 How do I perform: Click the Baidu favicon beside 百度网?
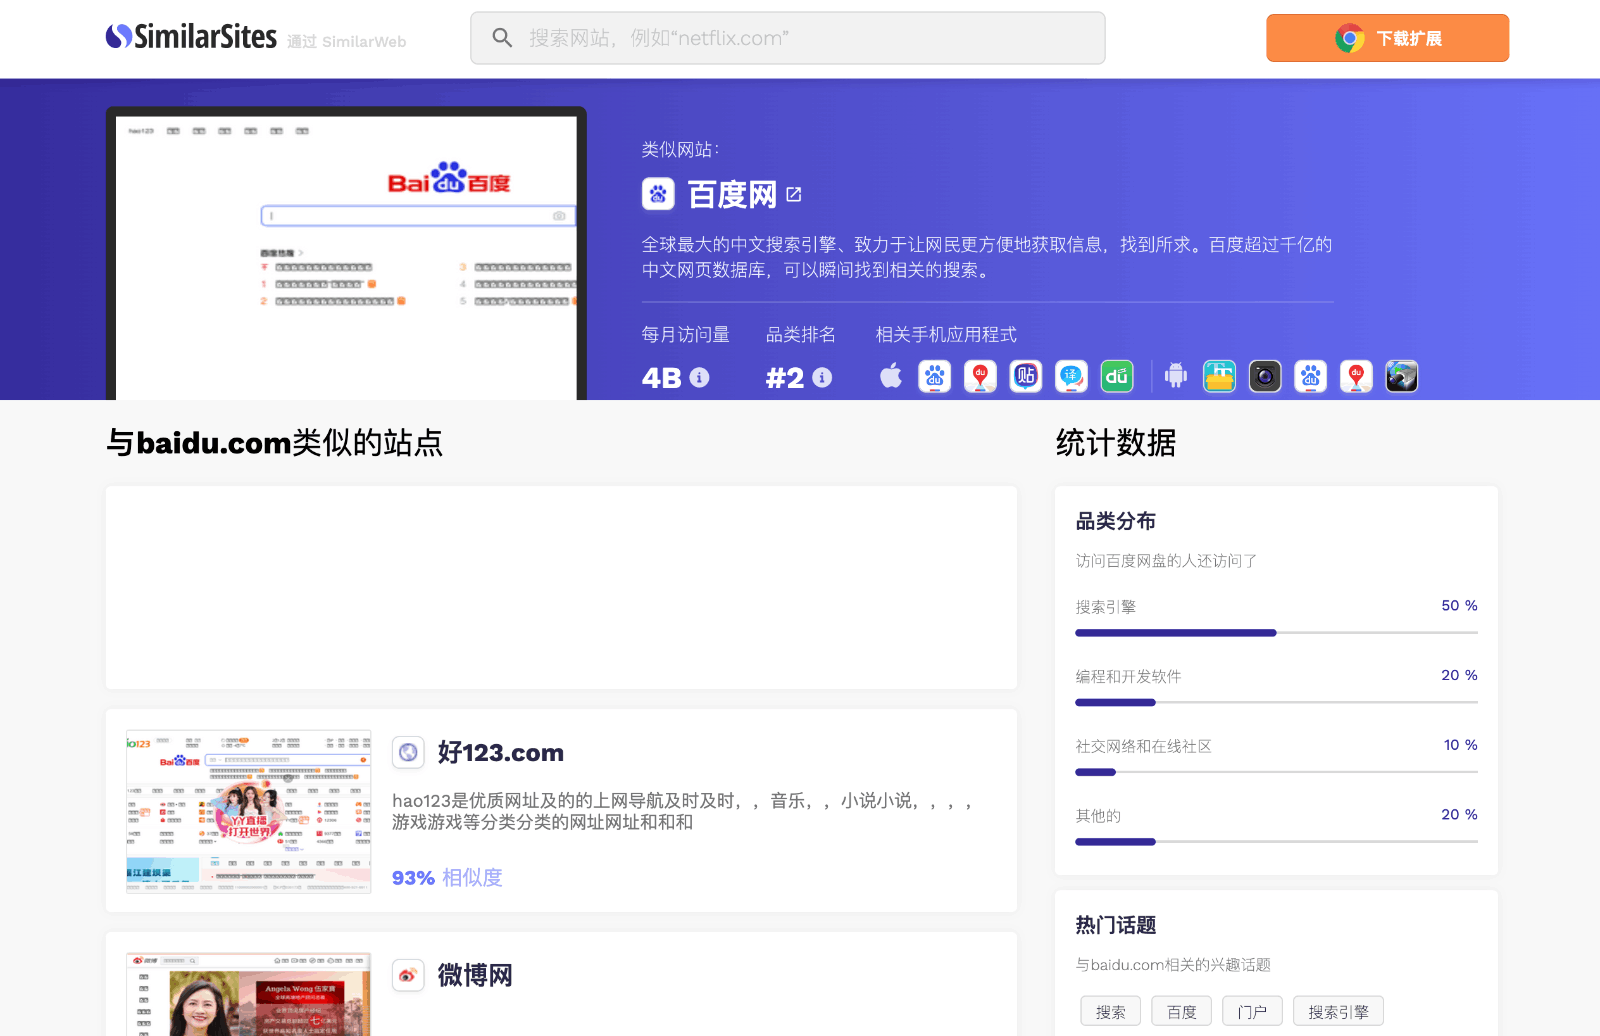[x=658, y=194]
